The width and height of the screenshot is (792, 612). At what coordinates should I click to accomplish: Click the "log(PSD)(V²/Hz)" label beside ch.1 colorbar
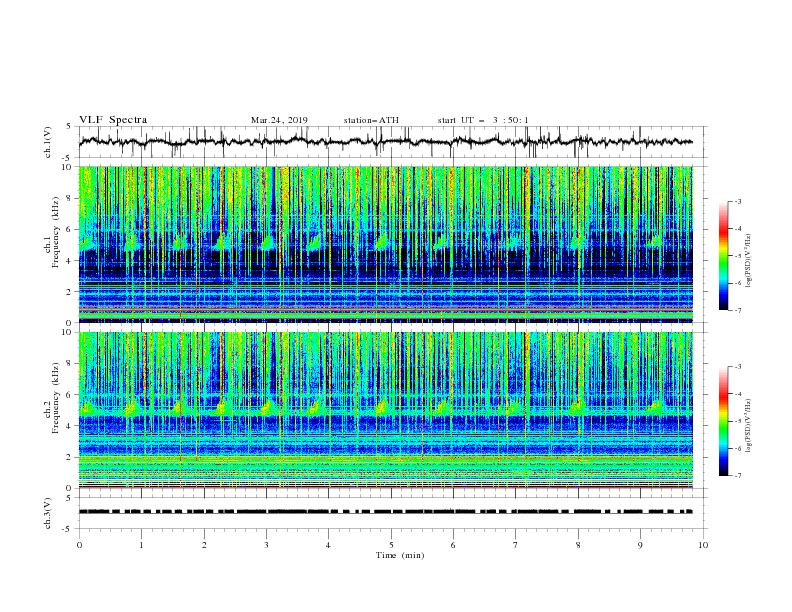(749, 260)
